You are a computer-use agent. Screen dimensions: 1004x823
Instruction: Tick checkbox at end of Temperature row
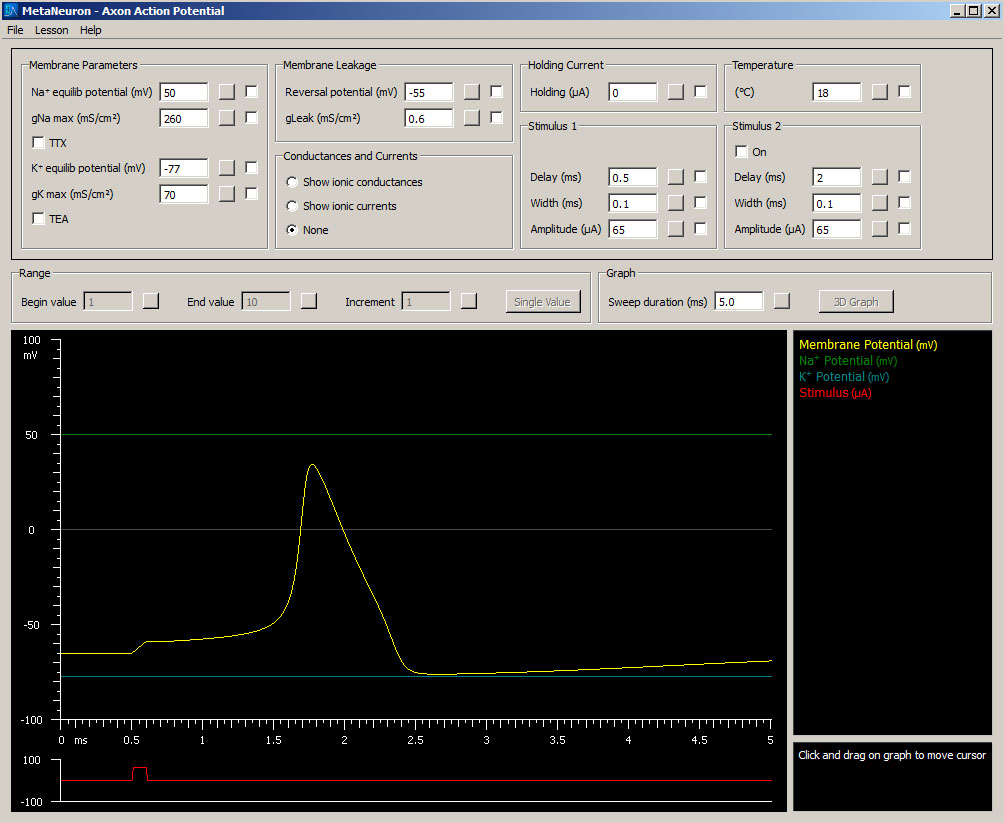[904, 92]
